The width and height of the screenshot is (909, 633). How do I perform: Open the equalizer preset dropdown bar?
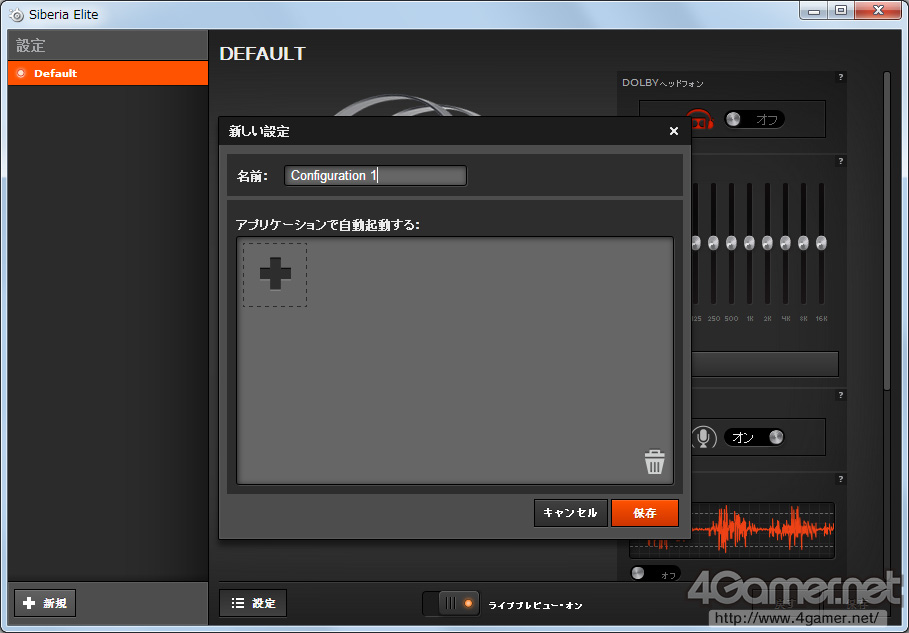(x=765, y=364)
